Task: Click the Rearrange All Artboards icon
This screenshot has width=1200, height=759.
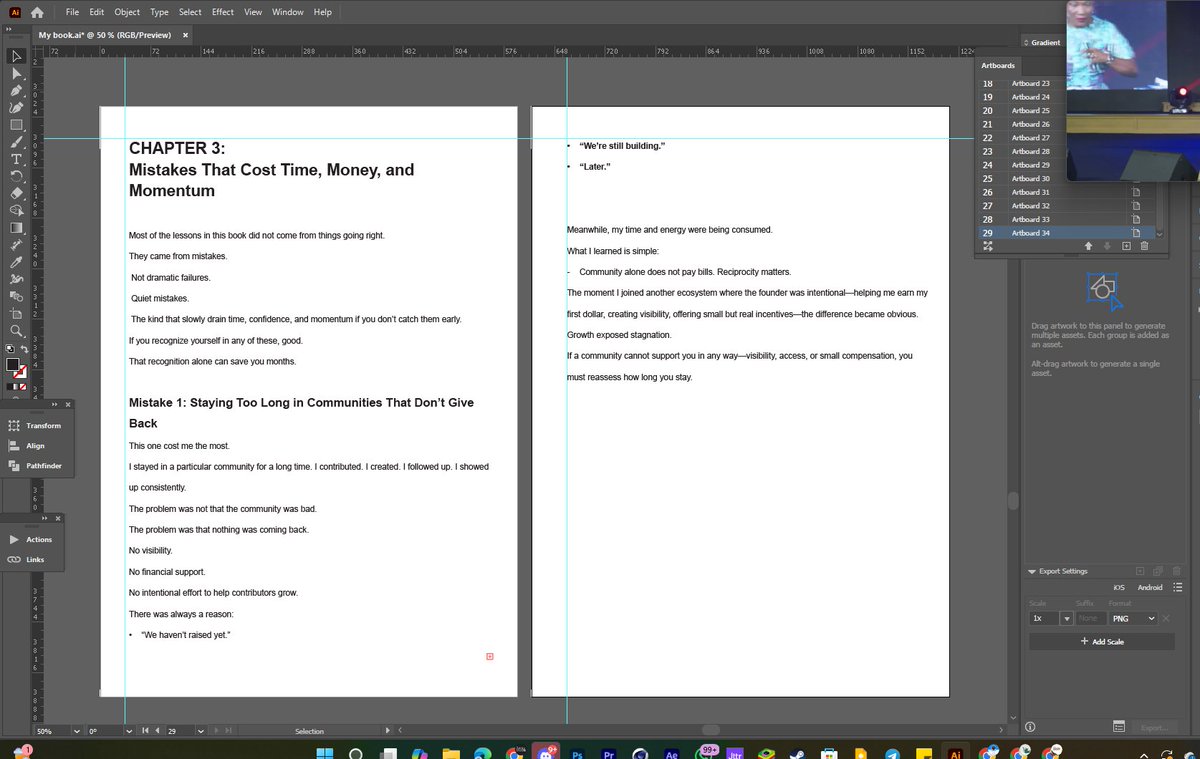Action: pos(988,246)
